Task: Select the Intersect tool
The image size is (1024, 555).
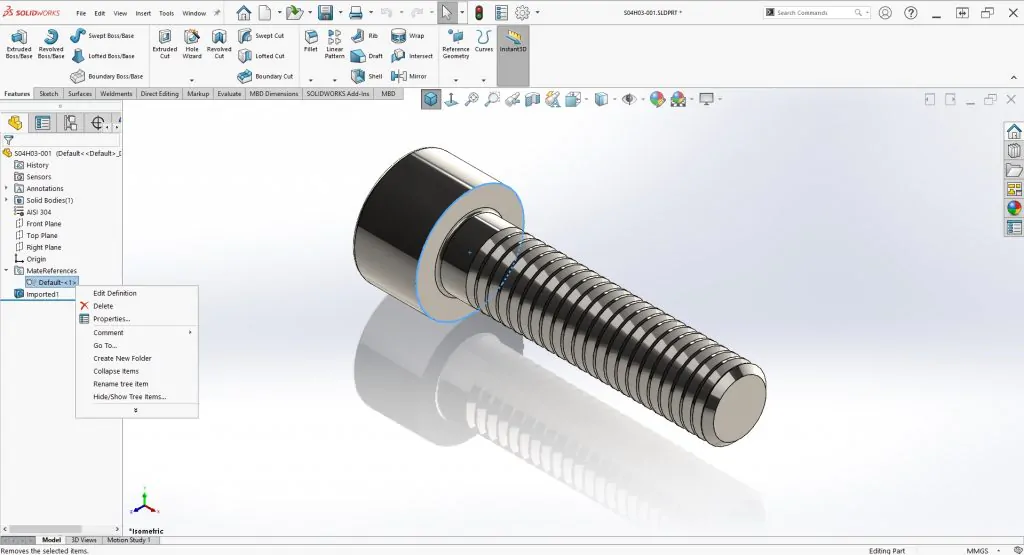Action: pos(412,56)
